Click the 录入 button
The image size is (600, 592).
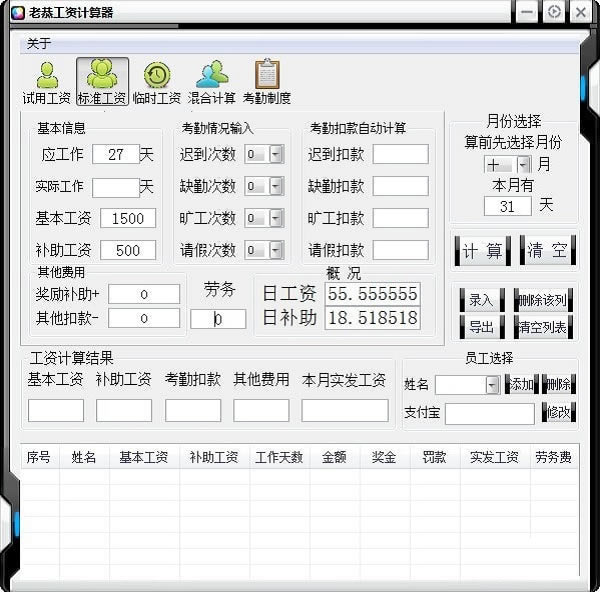482,300
